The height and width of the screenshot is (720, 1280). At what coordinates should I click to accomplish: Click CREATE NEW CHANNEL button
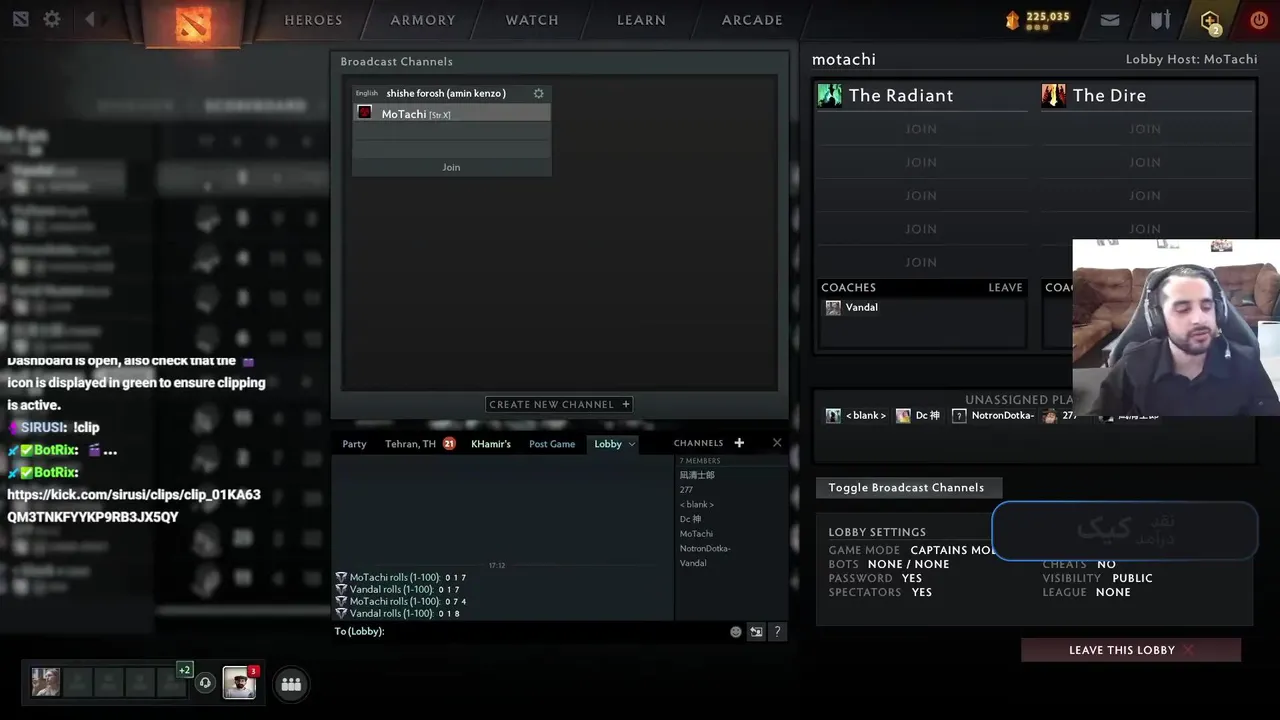coord(559,404)
